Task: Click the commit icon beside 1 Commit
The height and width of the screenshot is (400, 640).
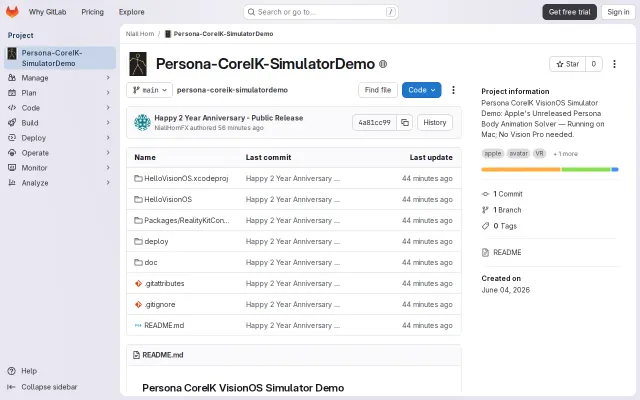Action: pyautogui.click(x=485, y=194)
